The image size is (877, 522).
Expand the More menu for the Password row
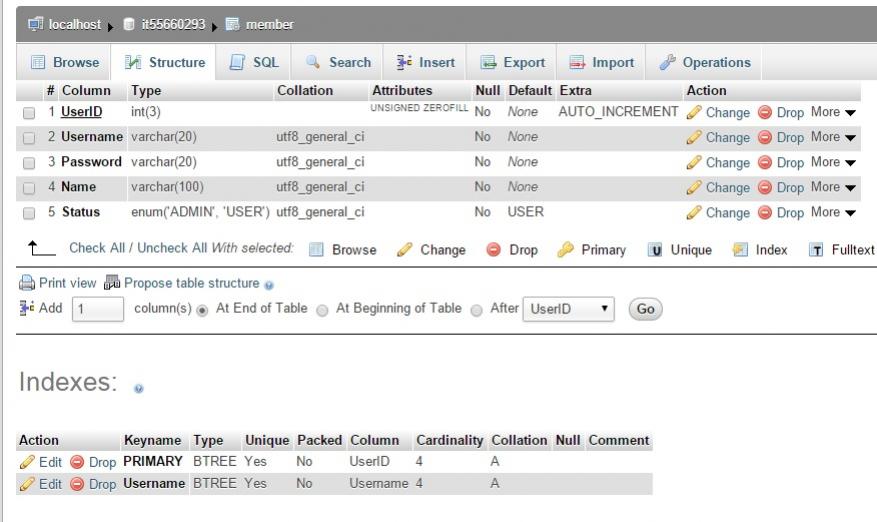click(x=833, y=162)
